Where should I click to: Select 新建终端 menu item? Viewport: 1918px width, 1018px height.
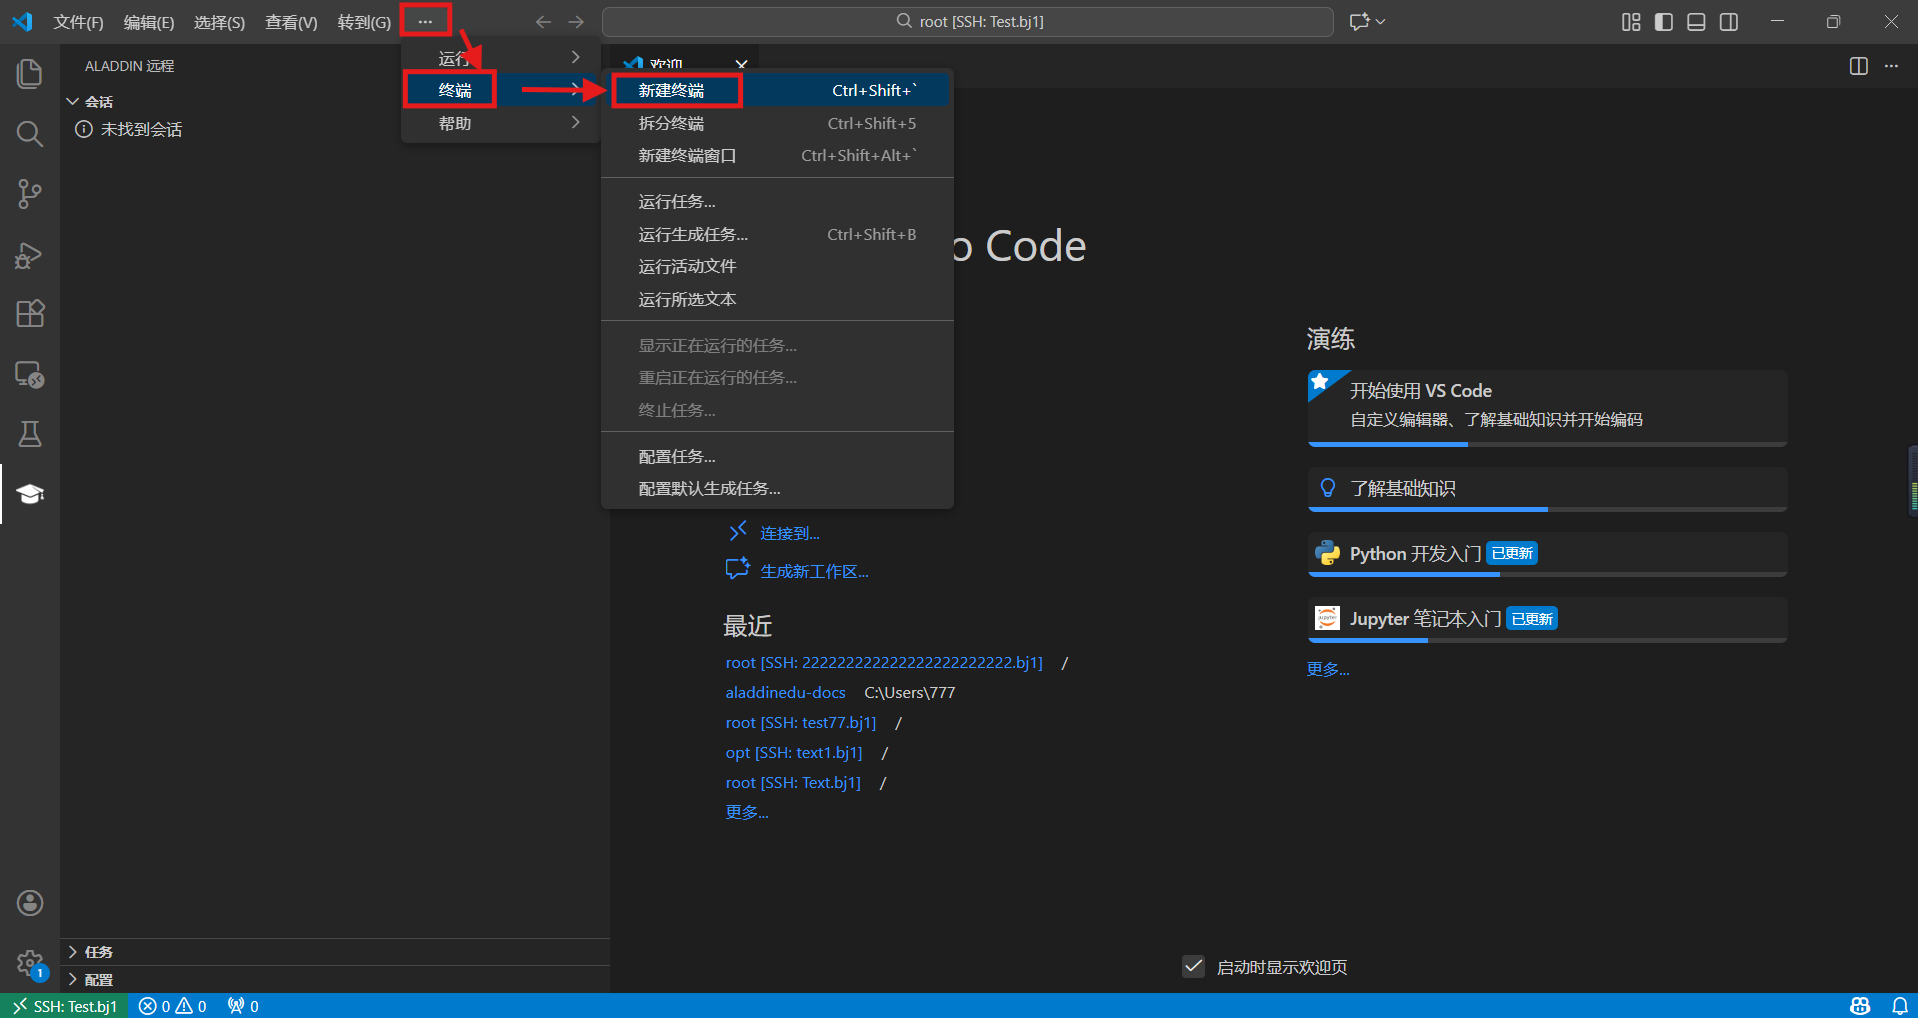[671, 91]
